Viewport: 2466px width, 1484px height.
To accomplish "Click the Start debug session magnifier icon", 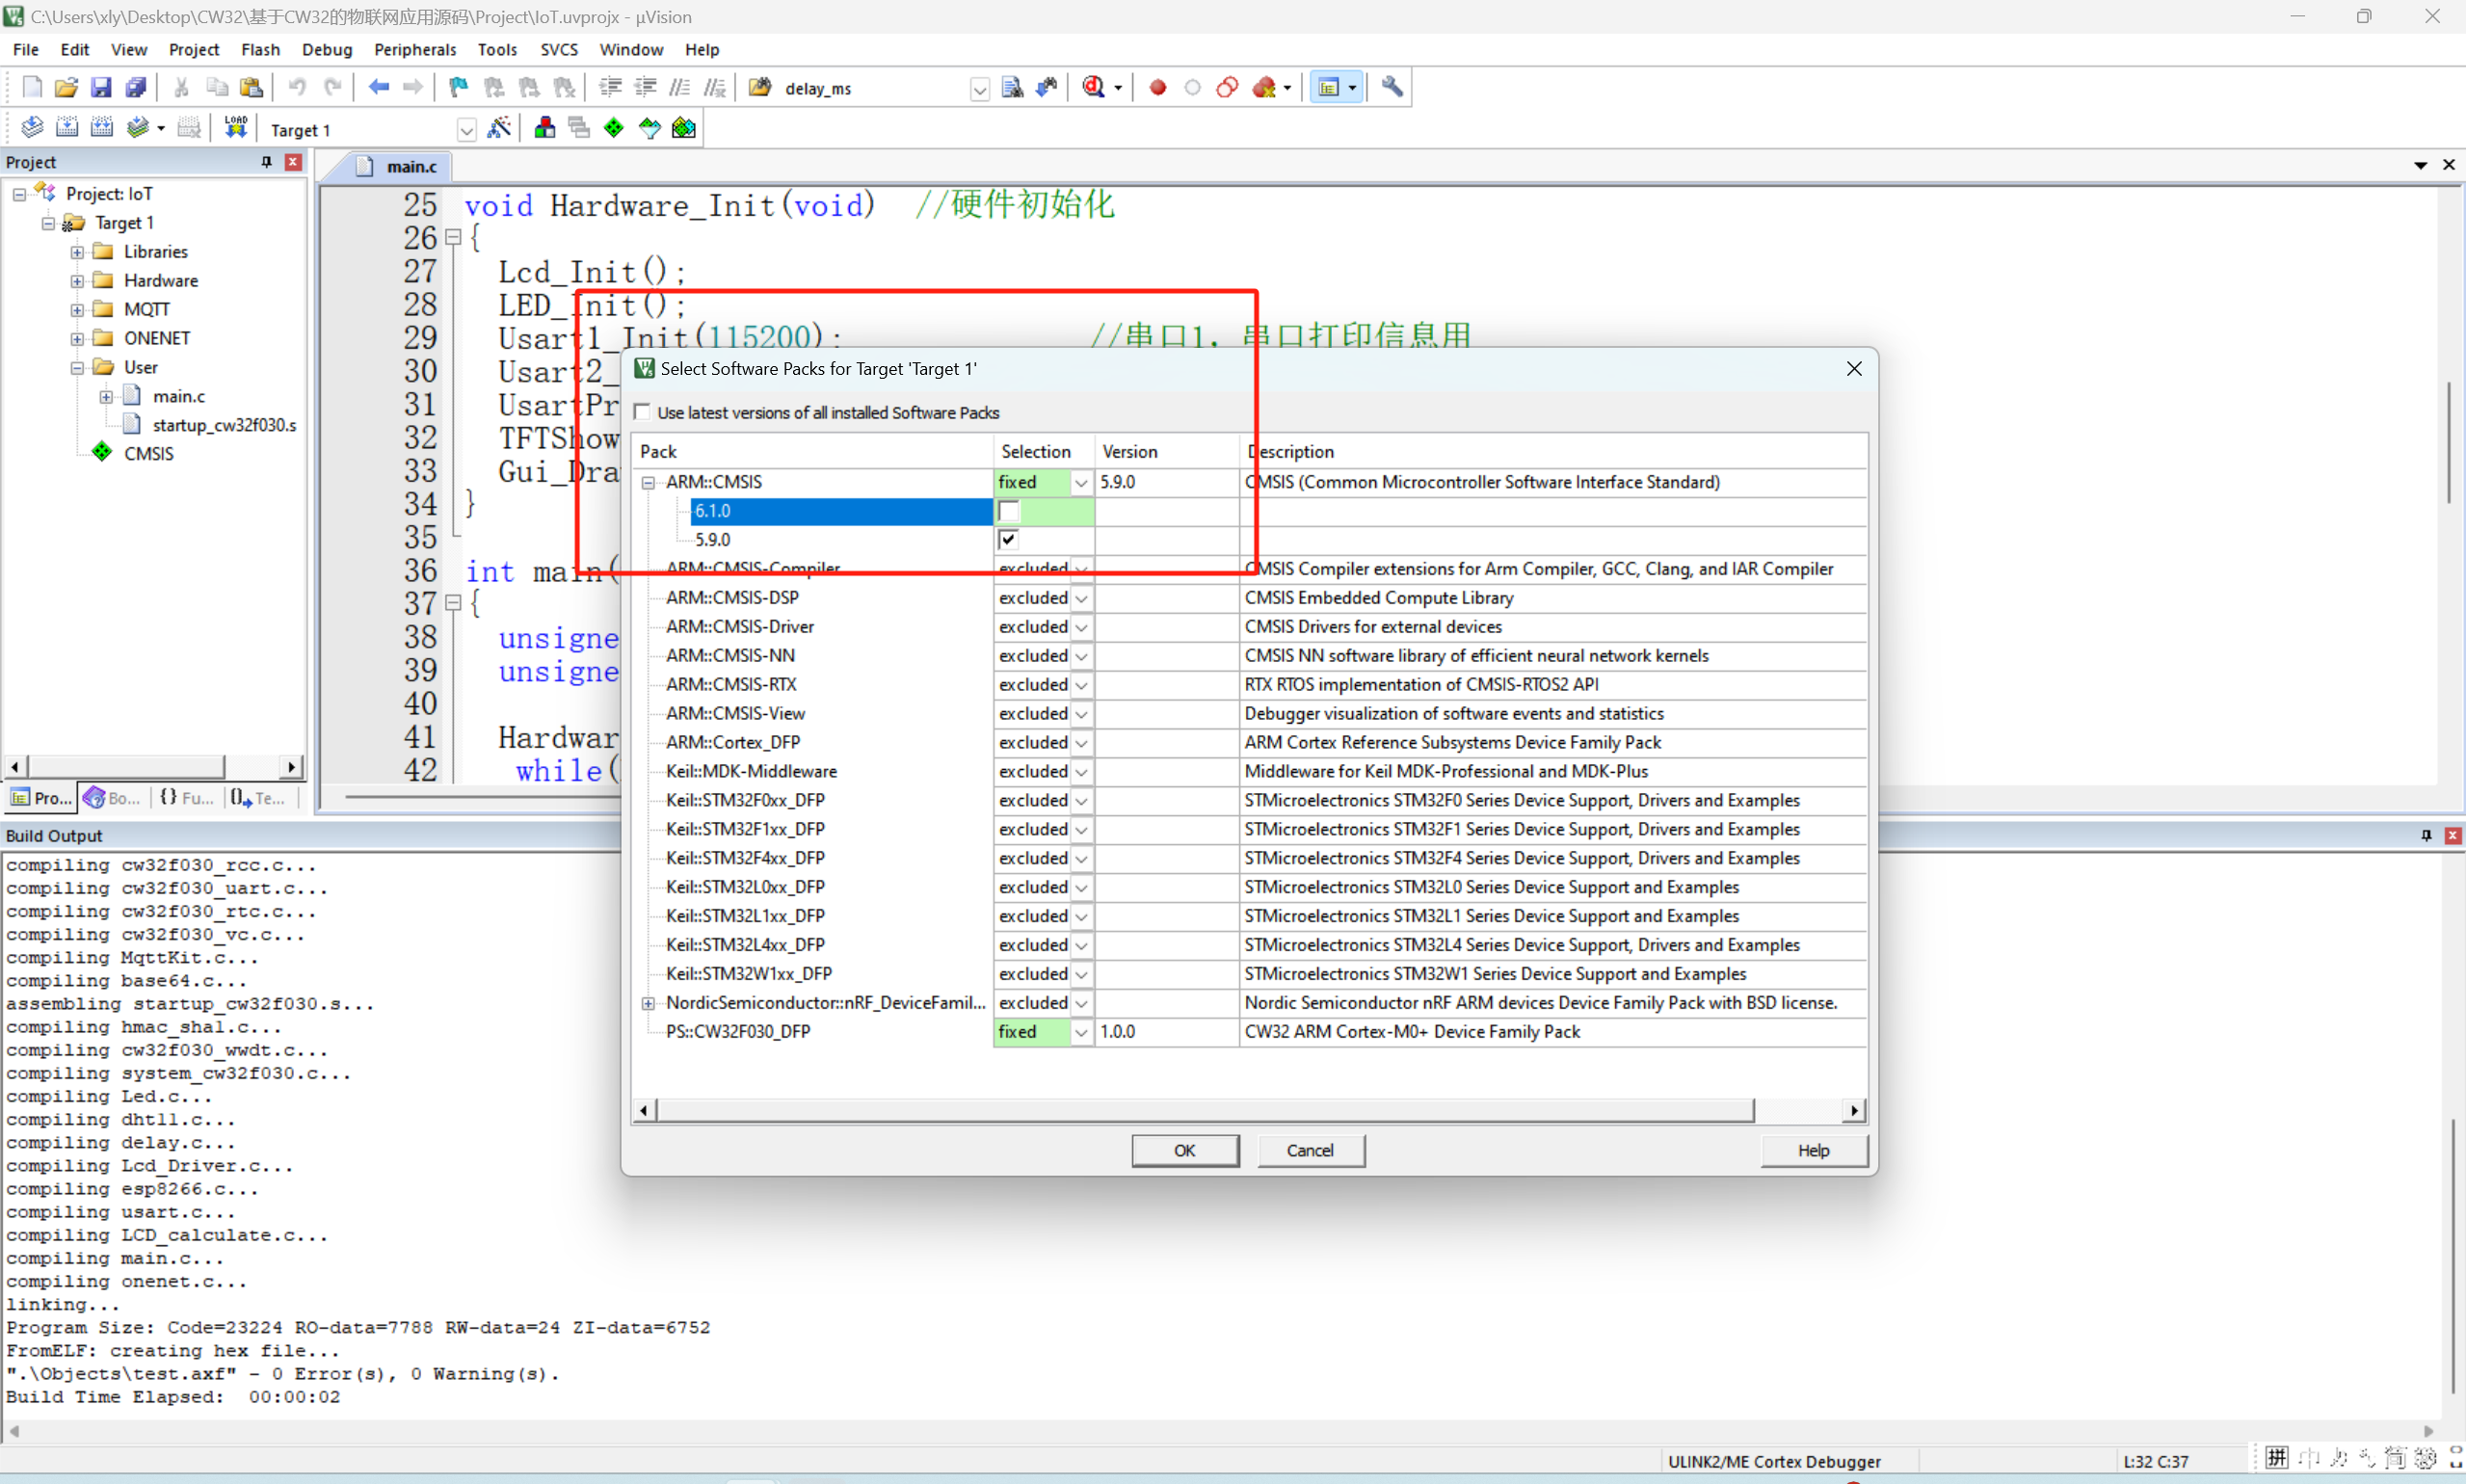I will pos(1093,88).
